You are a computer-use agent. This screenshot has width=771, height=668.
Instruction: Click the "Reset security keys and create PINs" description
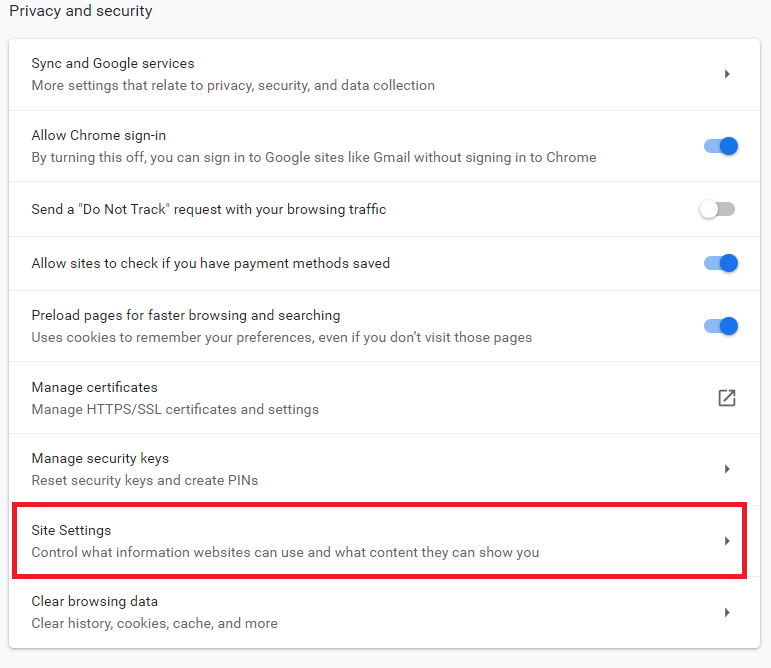(x=144, y=480)
